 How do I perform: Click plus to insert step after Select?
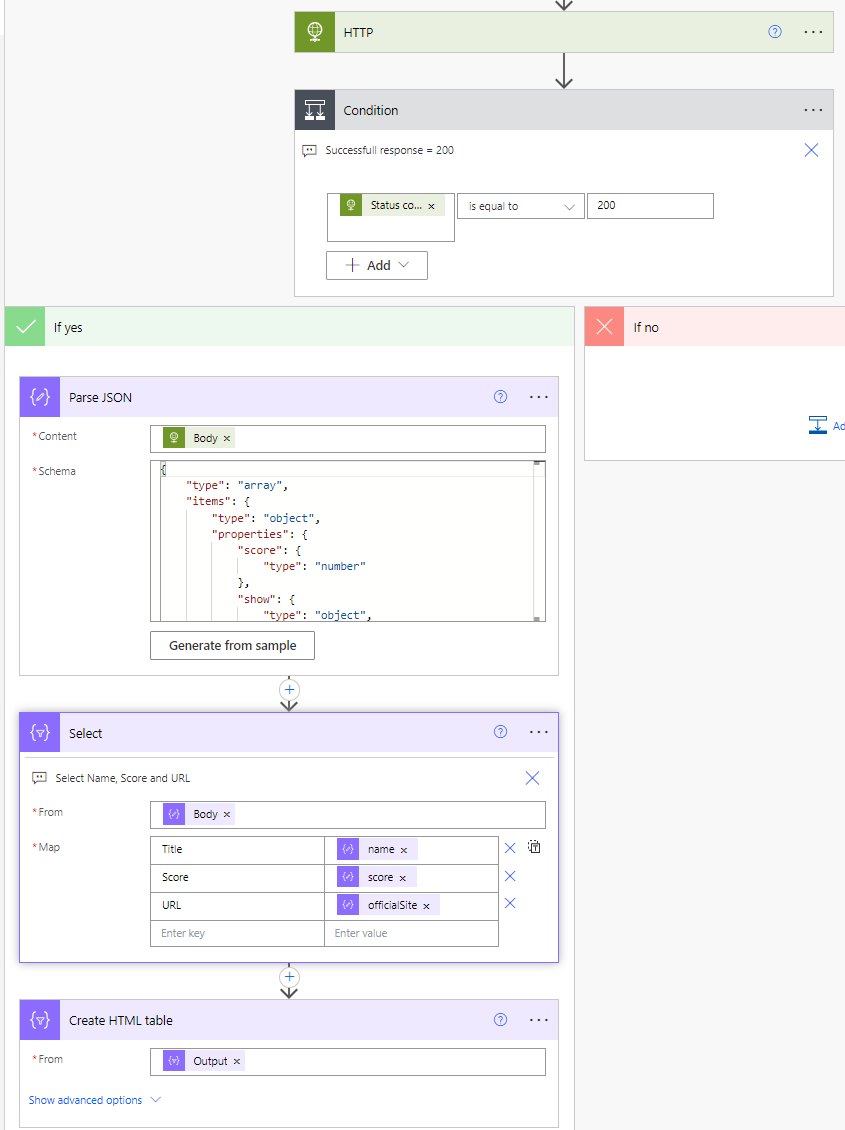[x=289, y=976]
